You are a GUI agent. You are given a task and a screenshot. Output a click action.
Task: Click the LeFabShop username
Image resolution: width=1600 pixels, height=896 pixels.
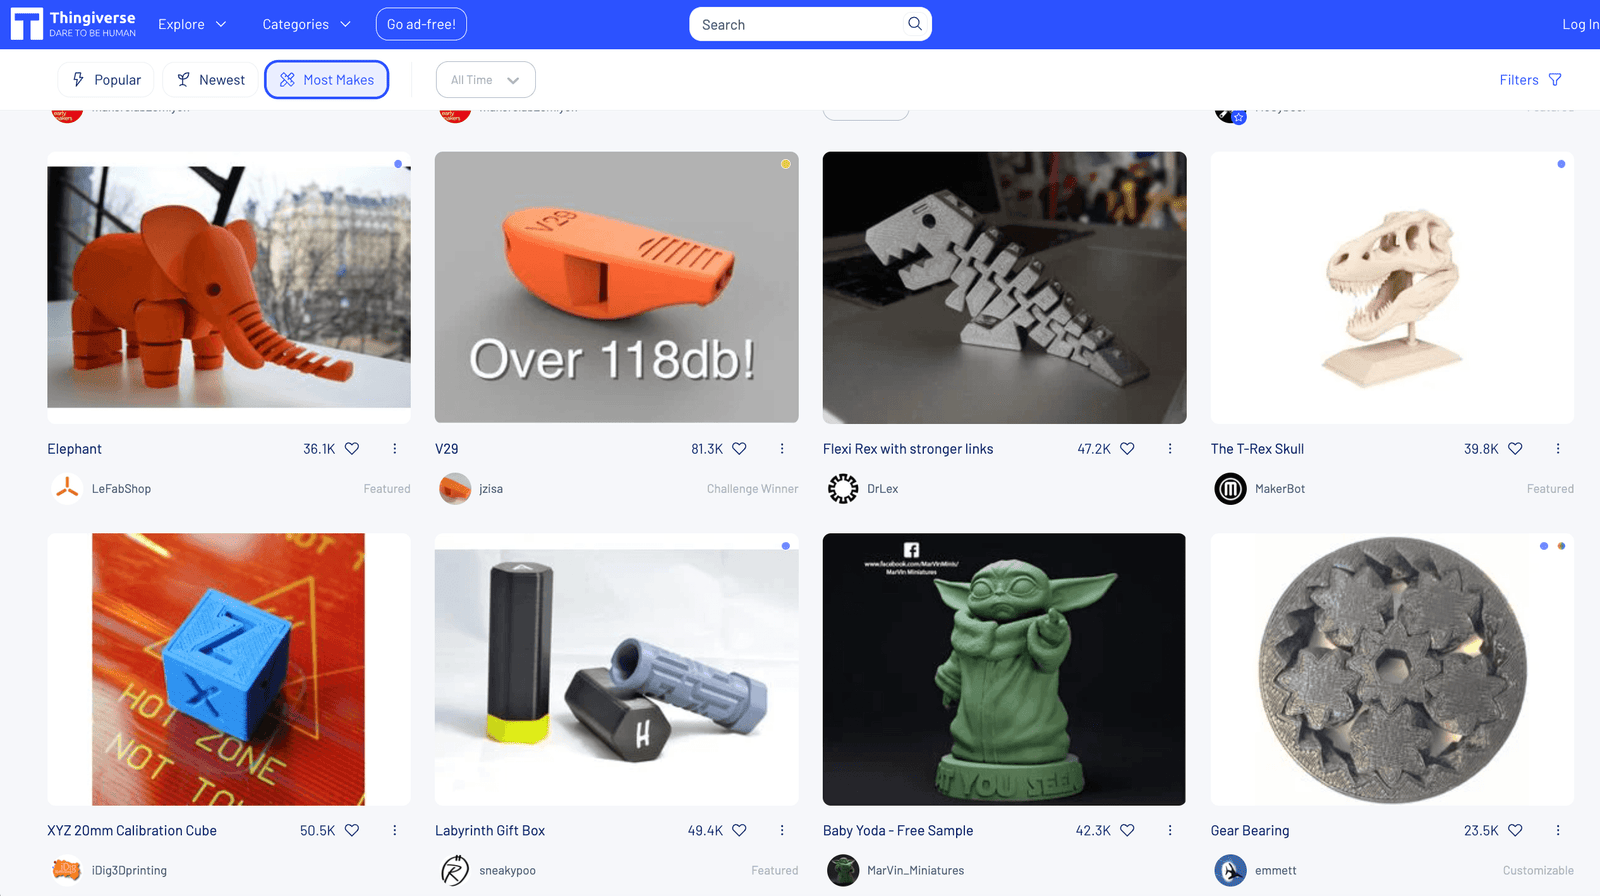coord(121,489)
